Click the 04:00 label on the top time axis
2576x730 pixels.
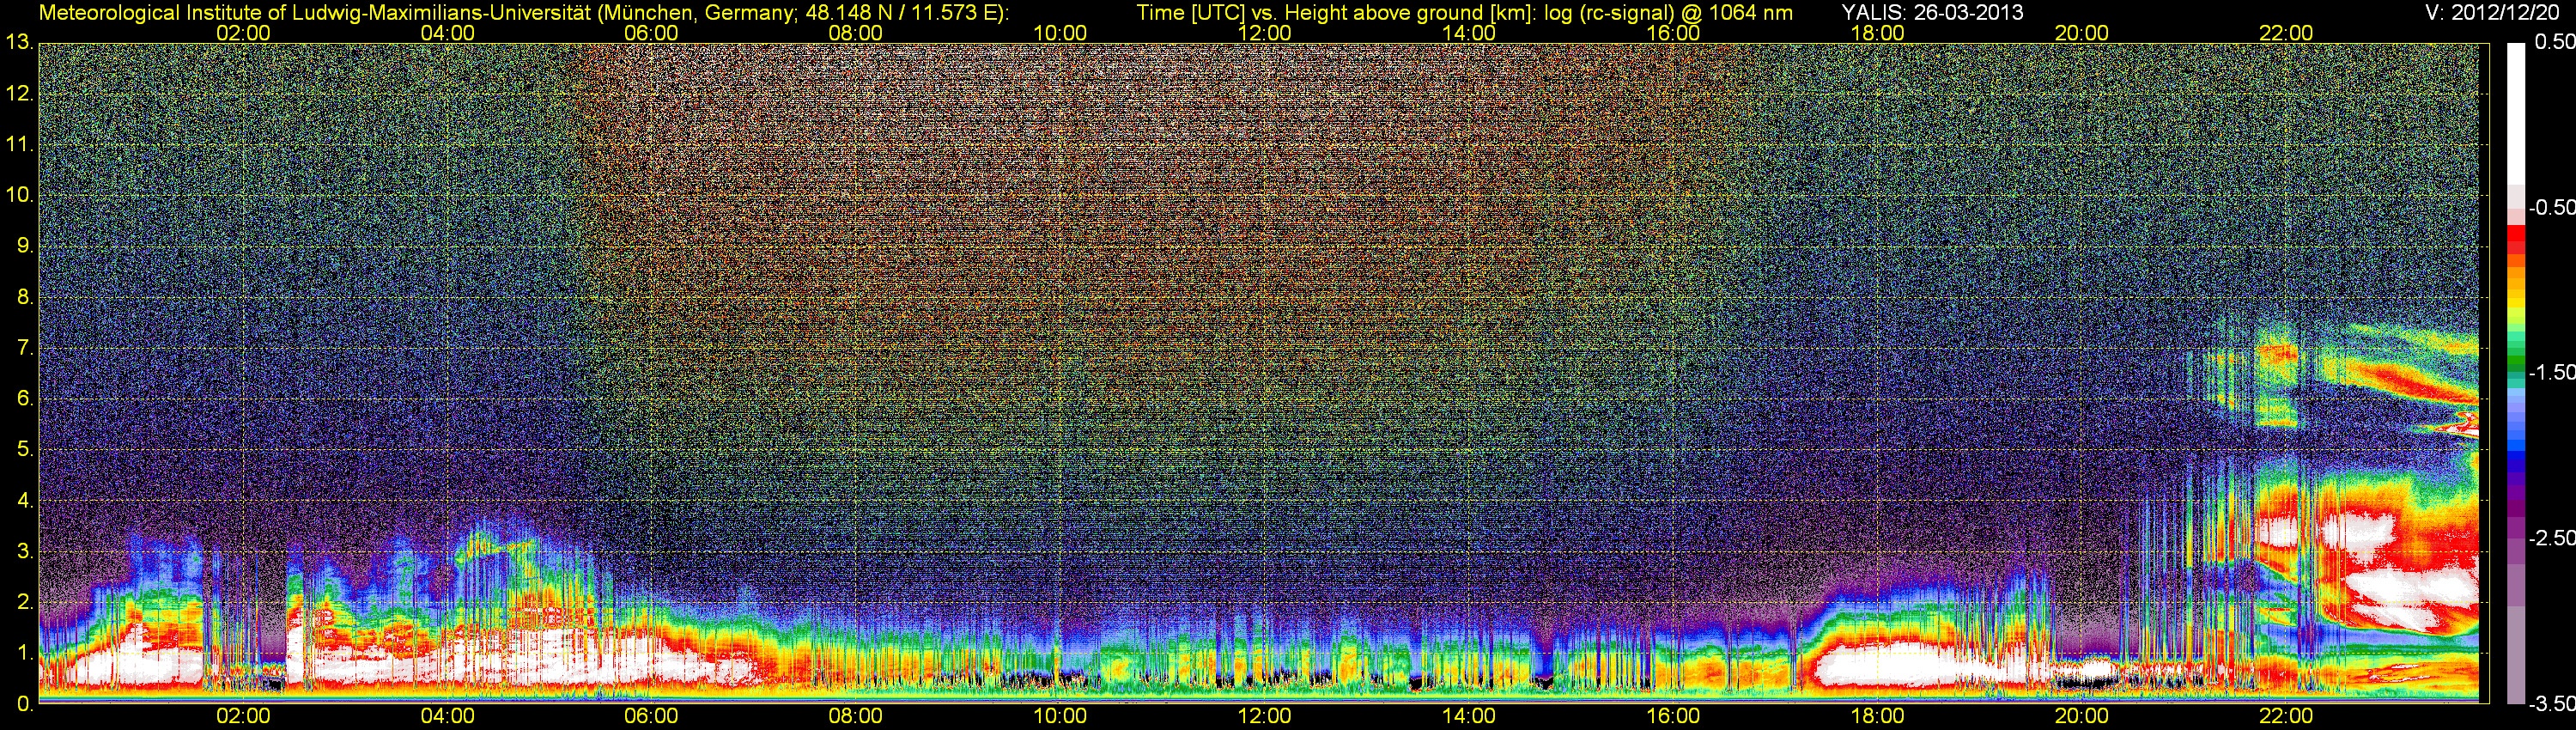click(447, 33)
